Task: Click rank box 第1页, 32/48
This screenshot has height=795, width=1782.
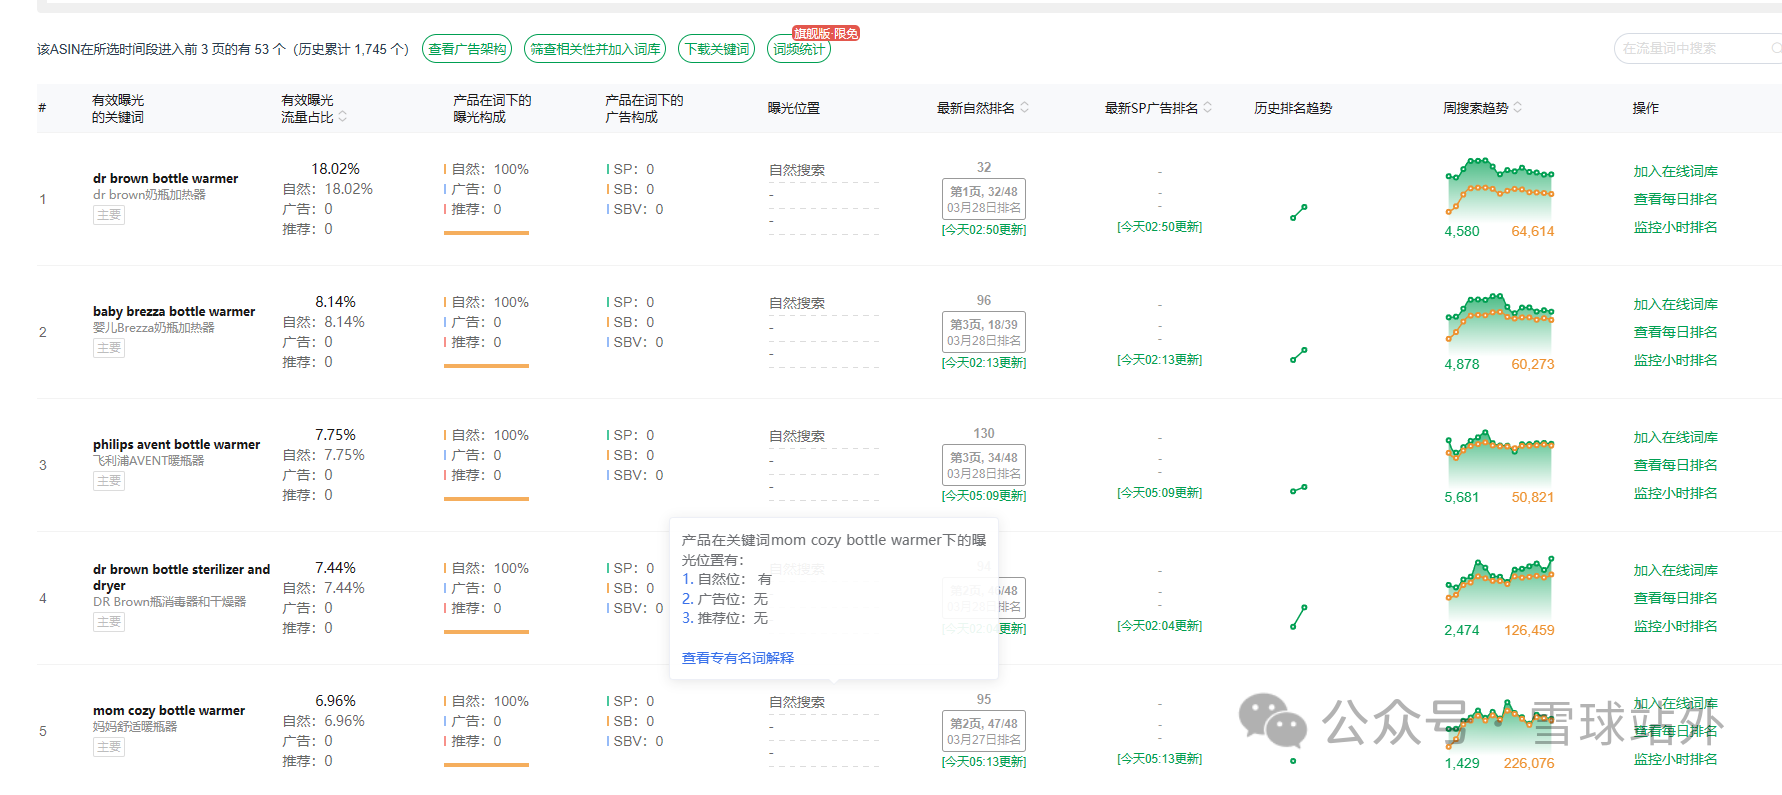Action: 984,199
